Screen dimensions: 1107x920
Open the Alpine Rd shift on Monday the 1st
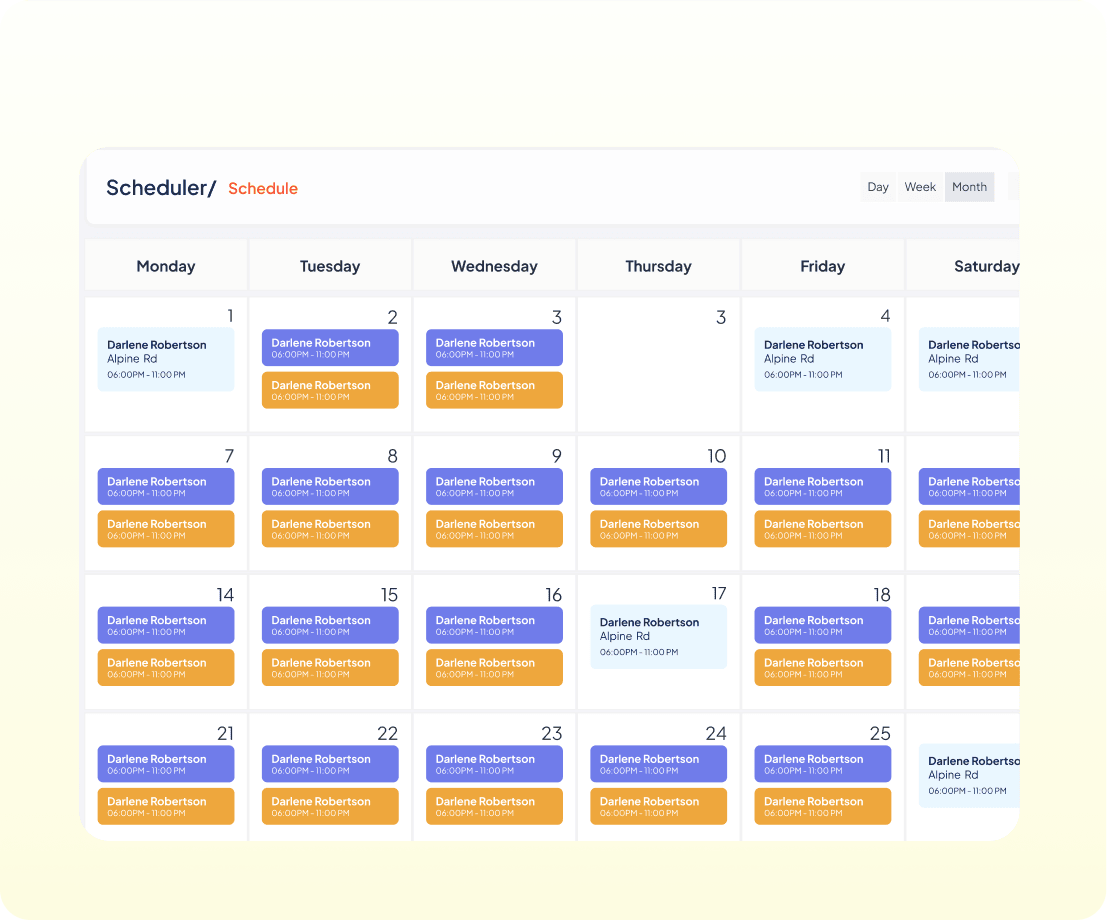click(166, 359)
